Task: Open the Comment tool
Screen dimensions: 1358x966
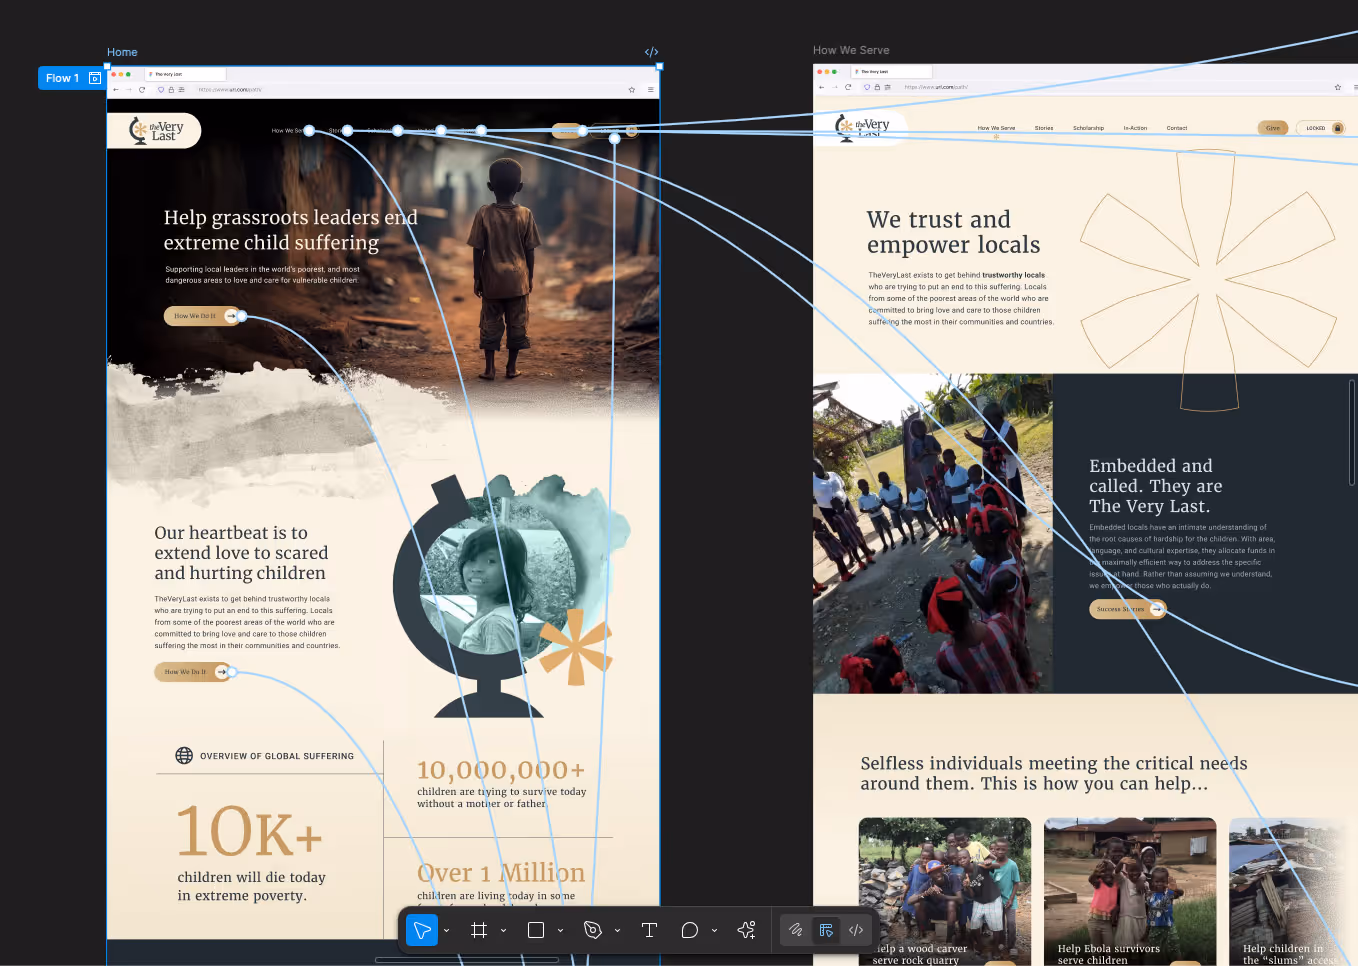Action: (690, 930)
